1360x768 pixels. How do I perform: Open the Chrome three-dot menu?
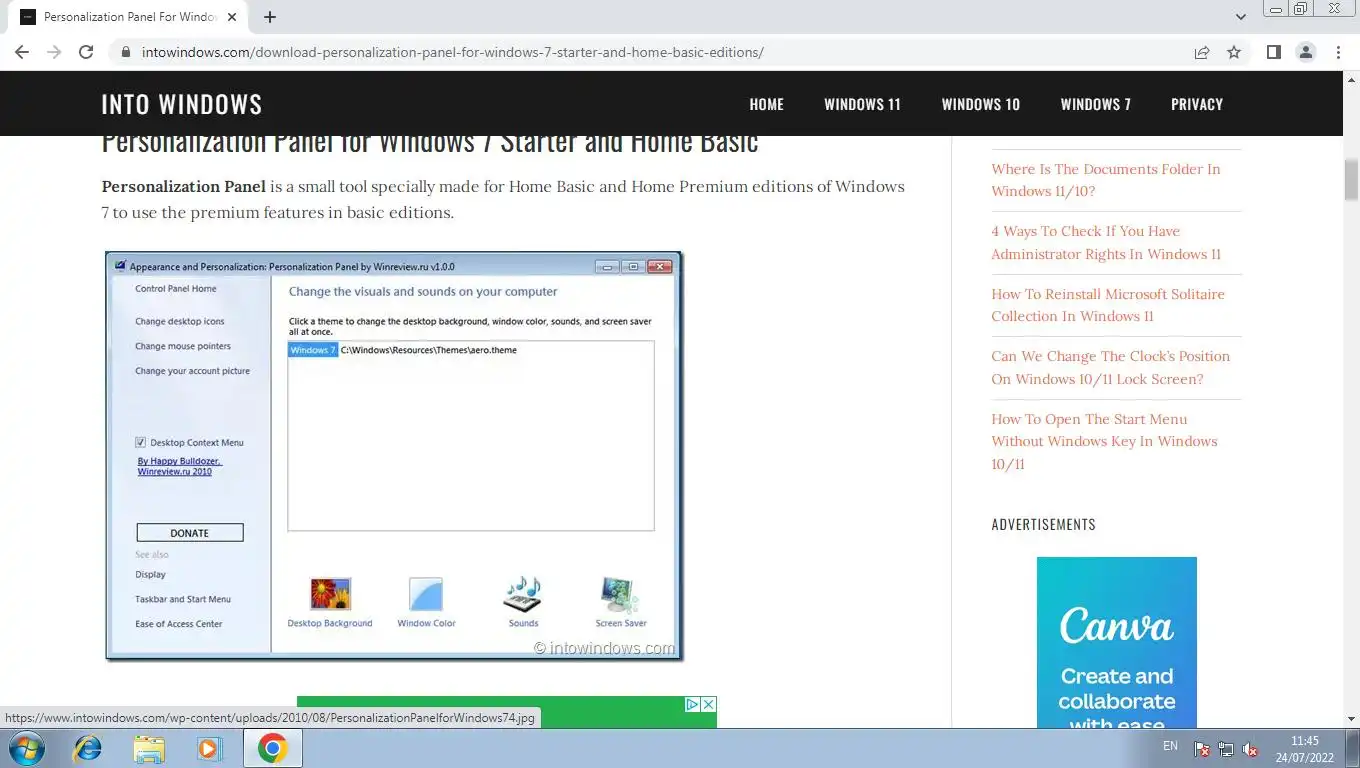coord(1338,52)
